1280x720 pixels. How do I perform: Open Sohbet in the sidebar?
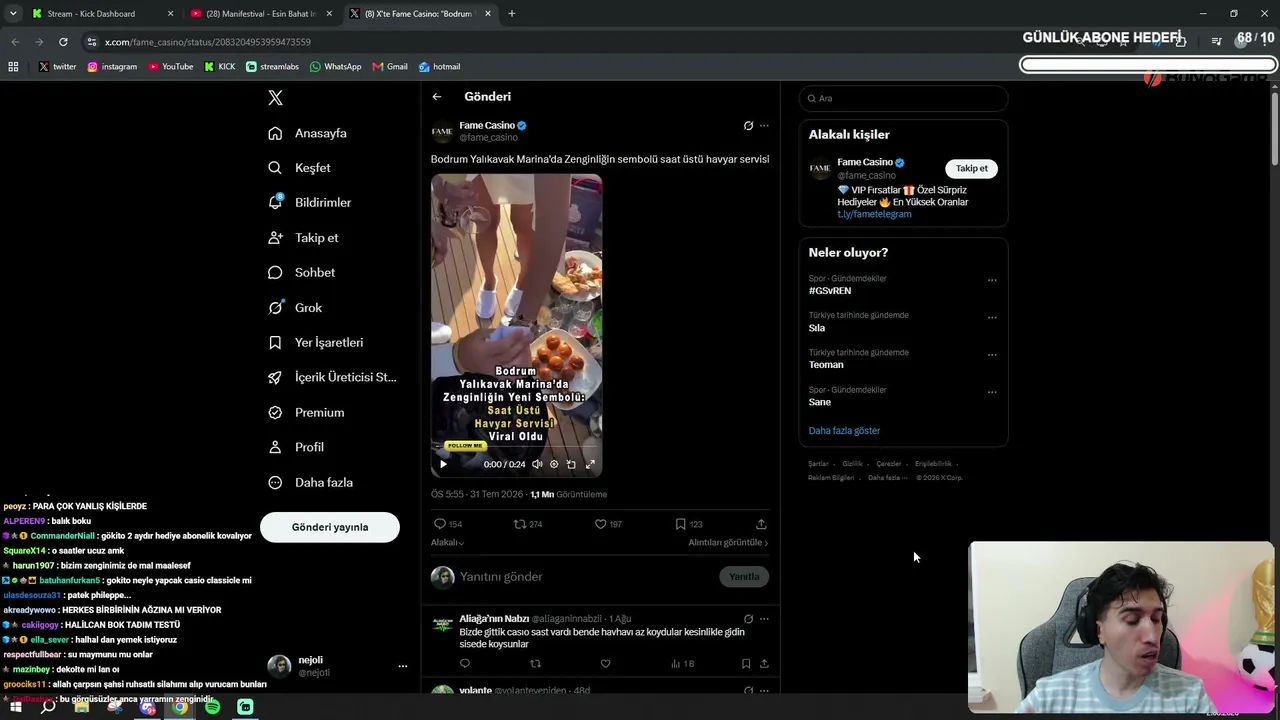(x=302, y=272)
